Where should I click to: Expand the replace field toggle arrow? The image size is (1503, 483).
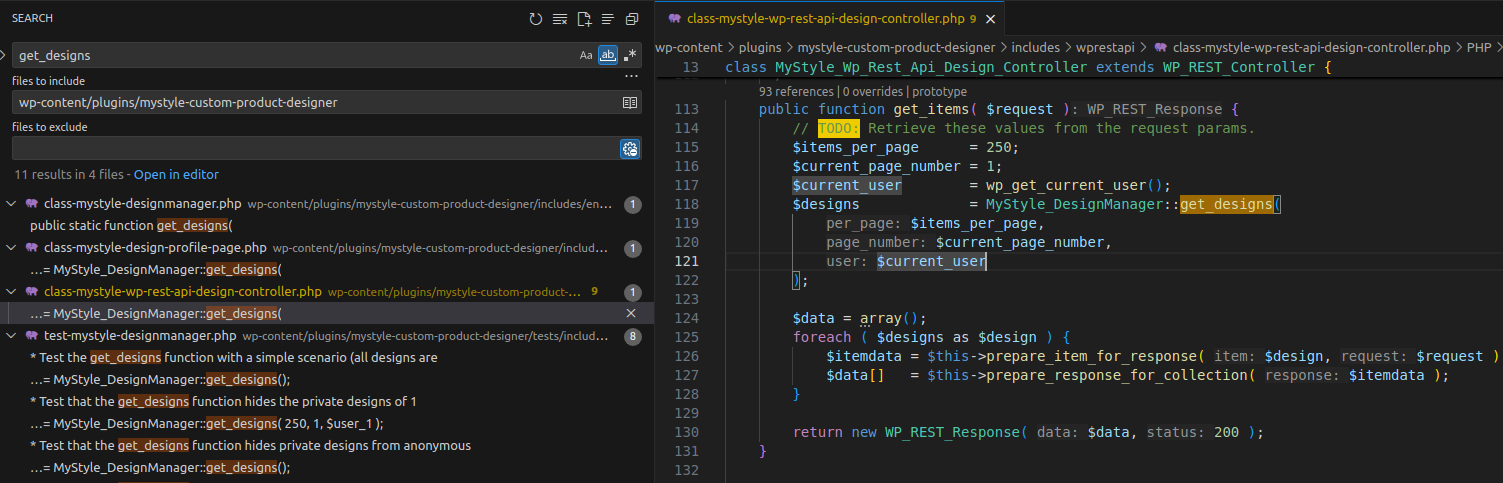5,56
